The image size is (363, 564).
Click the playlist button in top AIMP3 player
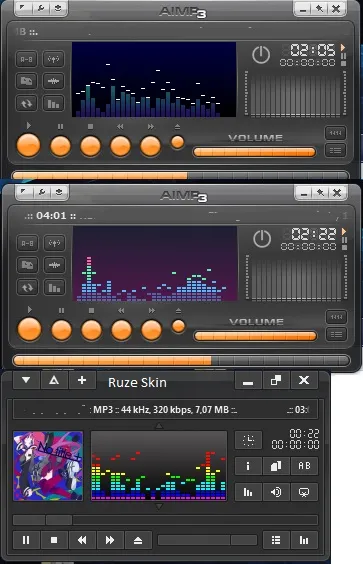click(x=335, y=150)
